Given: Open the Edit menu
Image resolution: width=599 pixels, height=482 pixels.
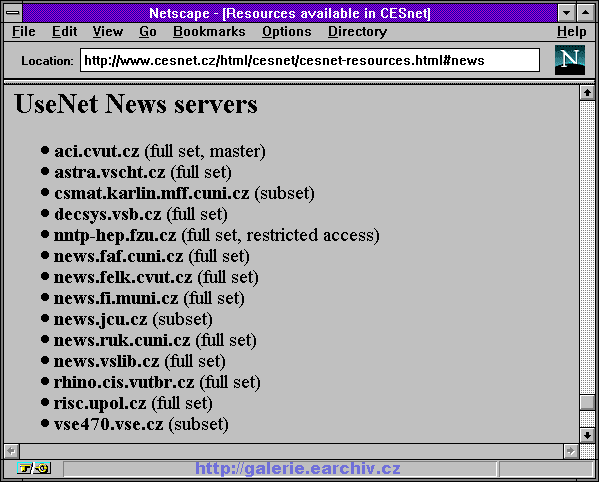Looking at the screenshot, I should tap(65, 31).
